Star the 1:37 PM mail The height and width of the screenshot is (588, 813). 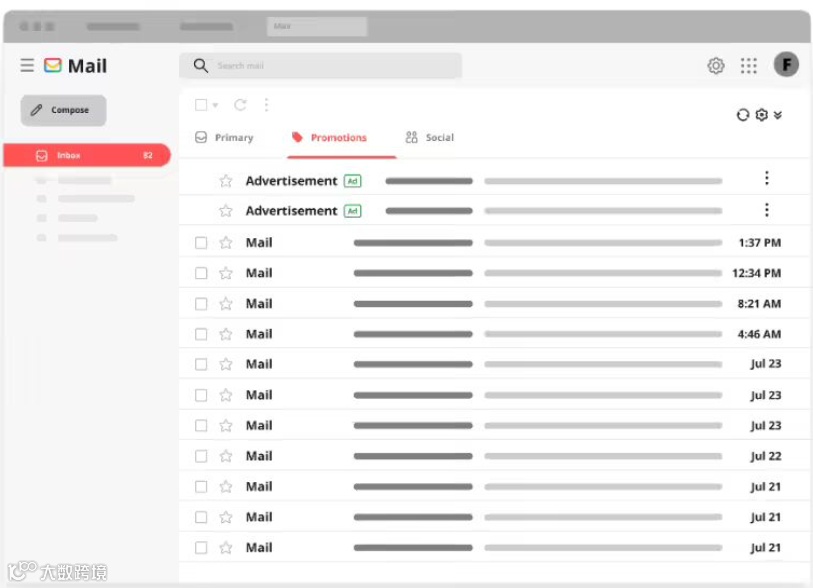(x=226, y=243)
